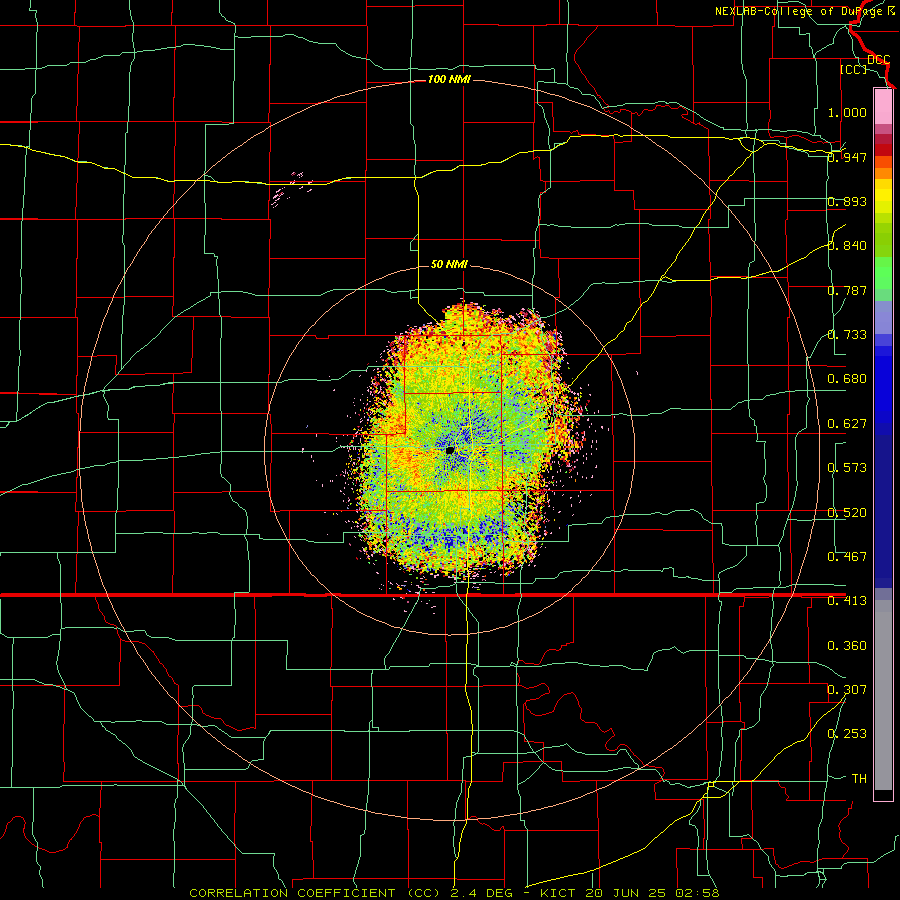Image resolution: width=900 pixels, height=900 pixels.
Task: Click the 0.360 scale label
Action: (x=847, y=646)
